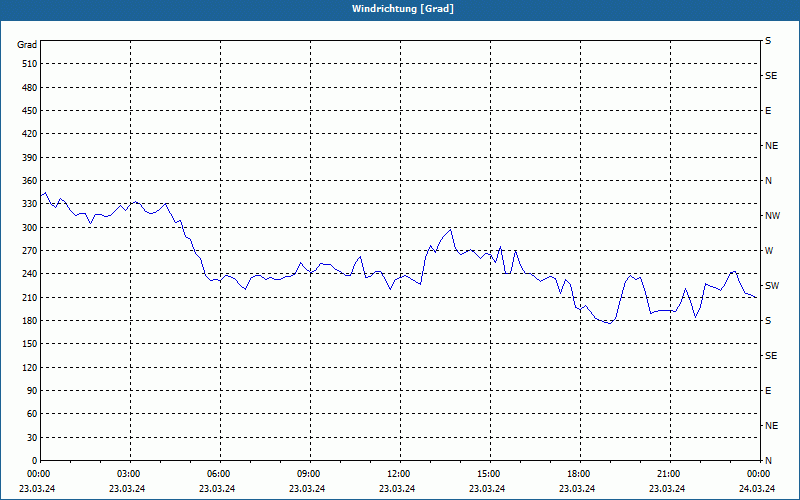Choose the 180 degree axis label
Viewport: 800px width, 500px height.
click(x=30, y=321)
